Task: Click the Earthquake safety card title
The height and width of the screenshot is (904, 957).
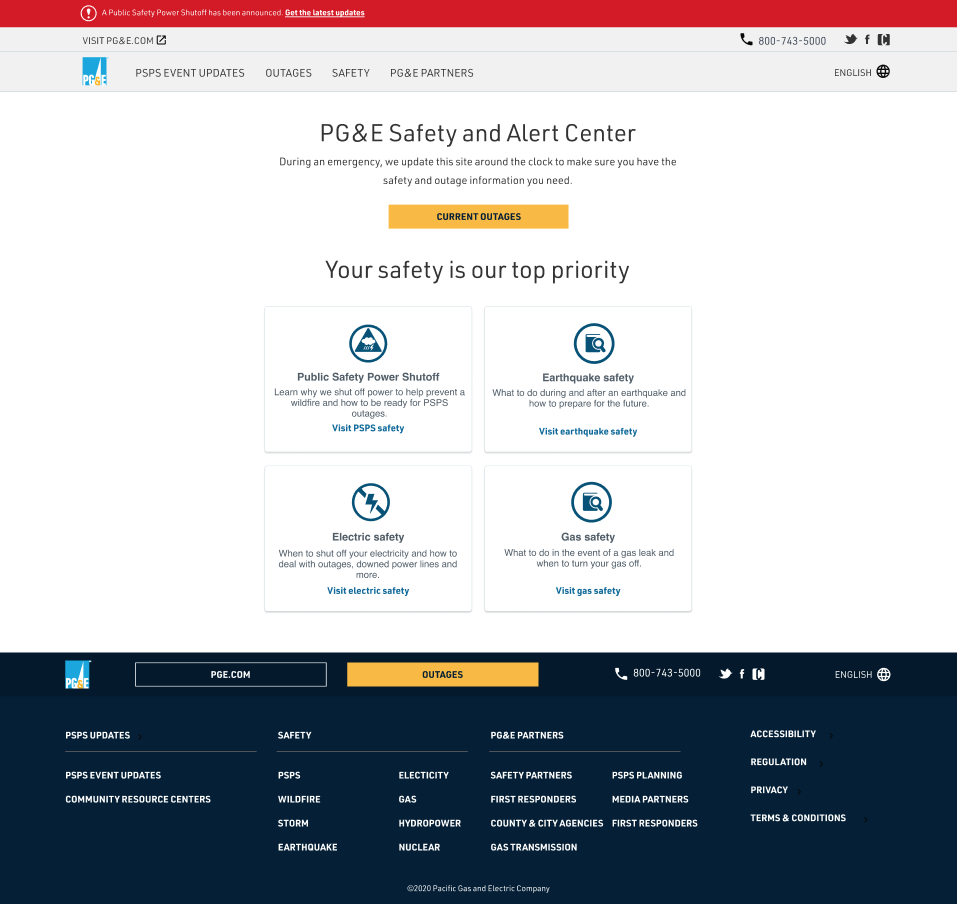Action: tap(588, 378)
